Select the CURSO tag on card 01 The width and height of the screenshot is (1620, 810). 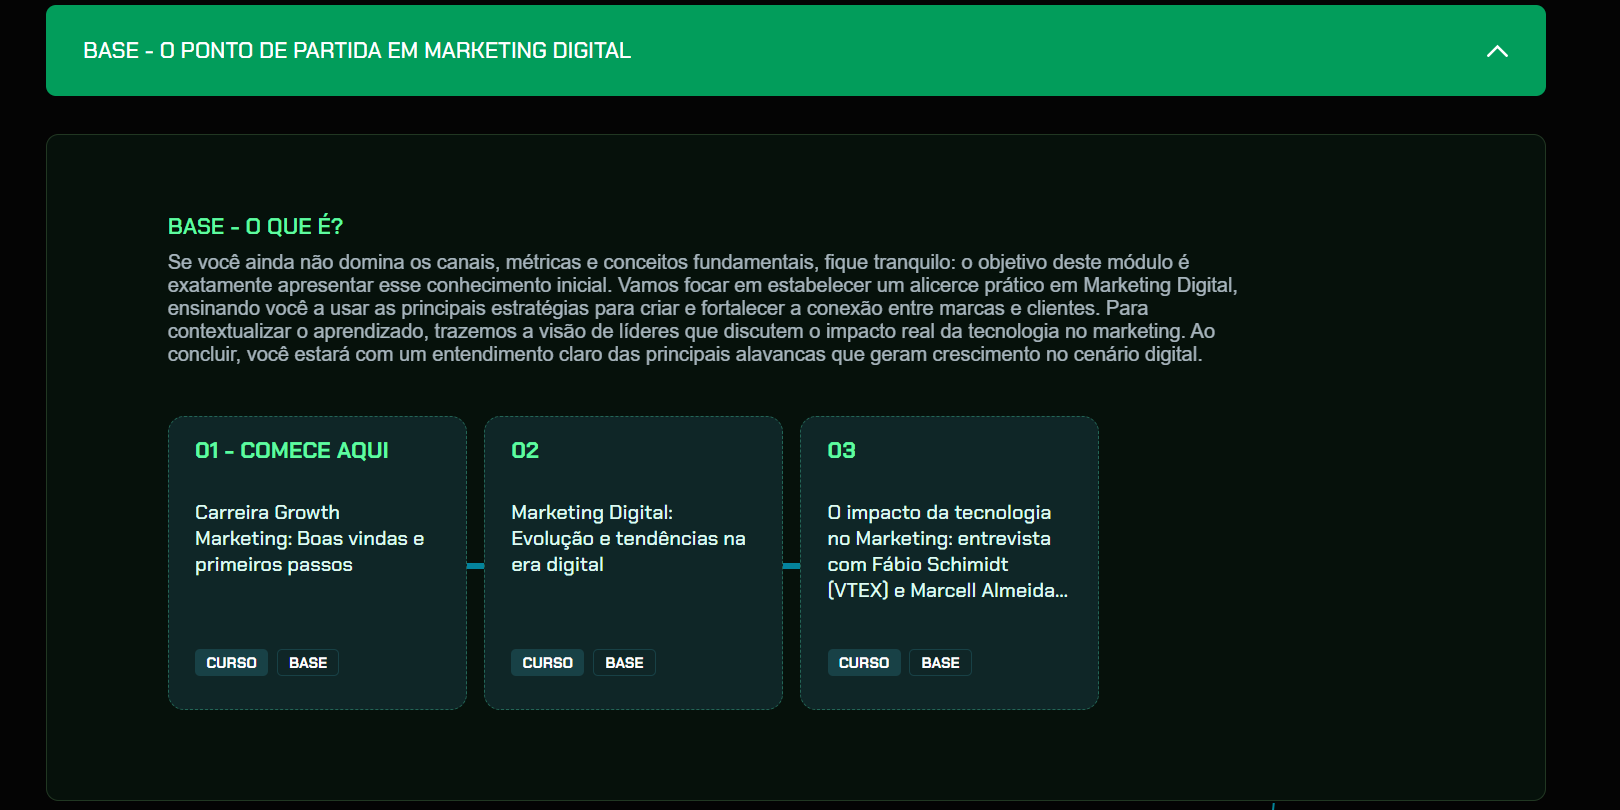pyautogui.click(x=231, y=662)
